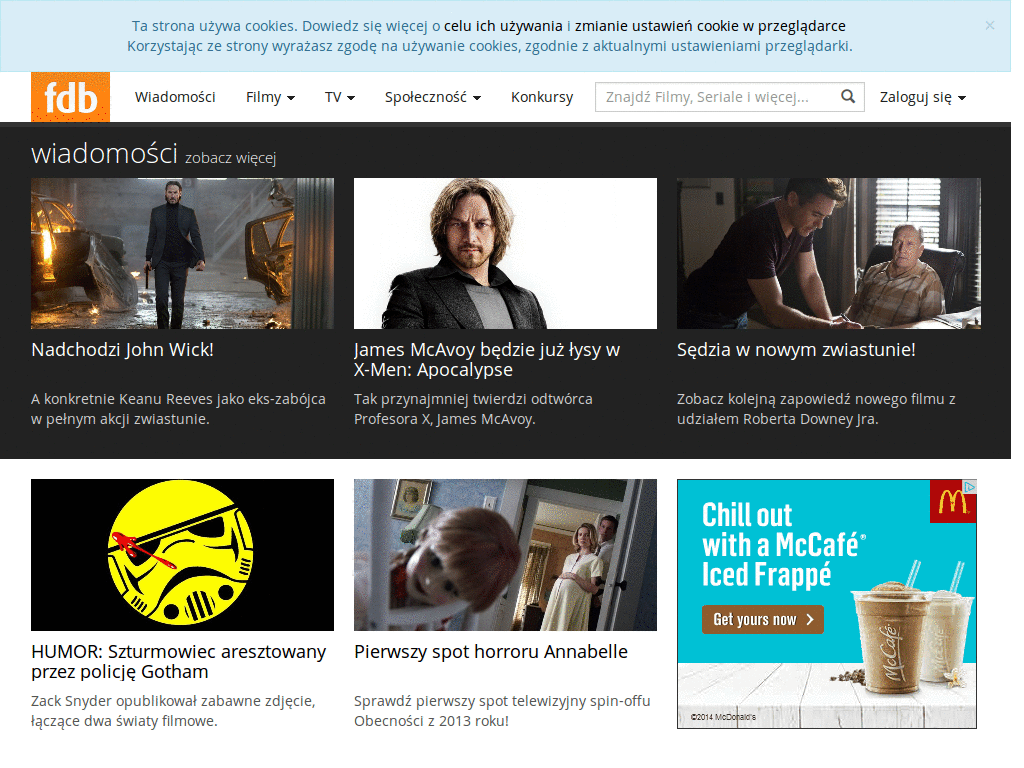The height and width of the screenshot is (768, 1024).
Task: Click 'Tak przynajmniej twierdzi odtwórca' summary text
Action: pyautogui.click(x=473, y=409)
